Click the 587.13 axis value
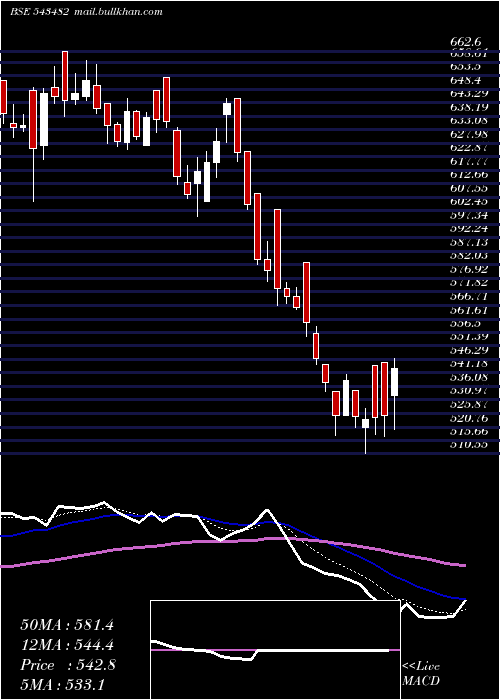Image resolution: width=500 pixels, height=700 pixels. tap(469, 242)
